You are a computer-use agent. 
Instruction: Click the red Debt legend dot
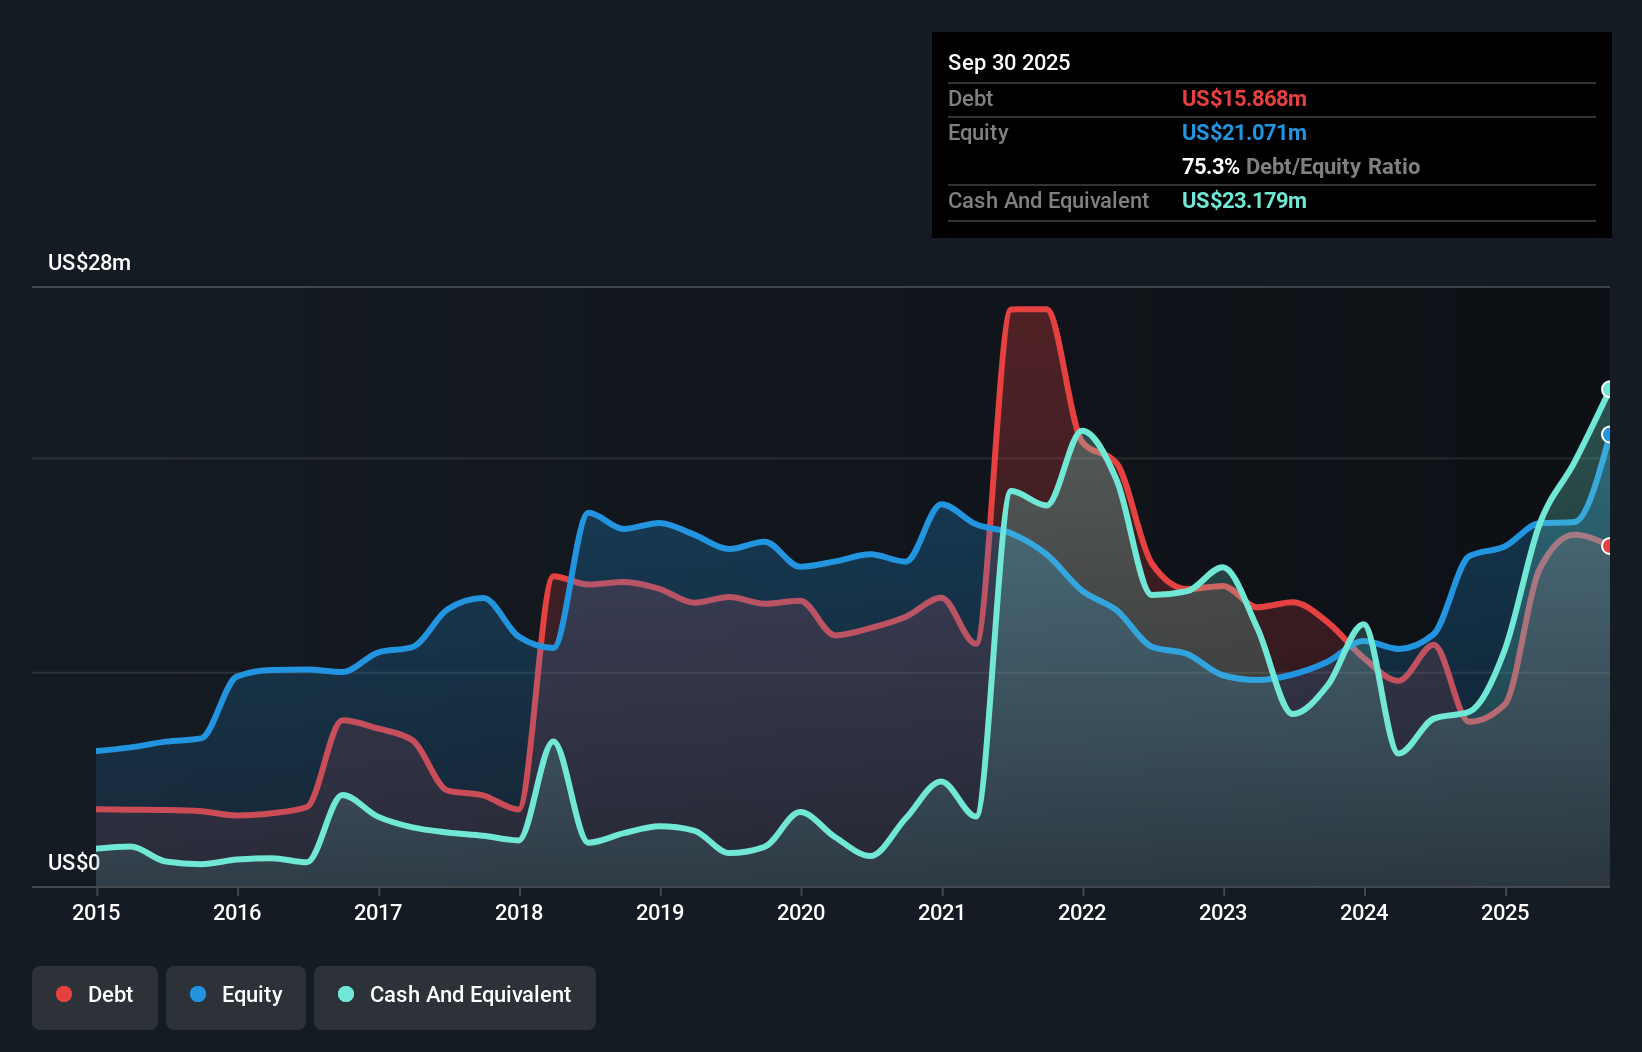point(63,994)
